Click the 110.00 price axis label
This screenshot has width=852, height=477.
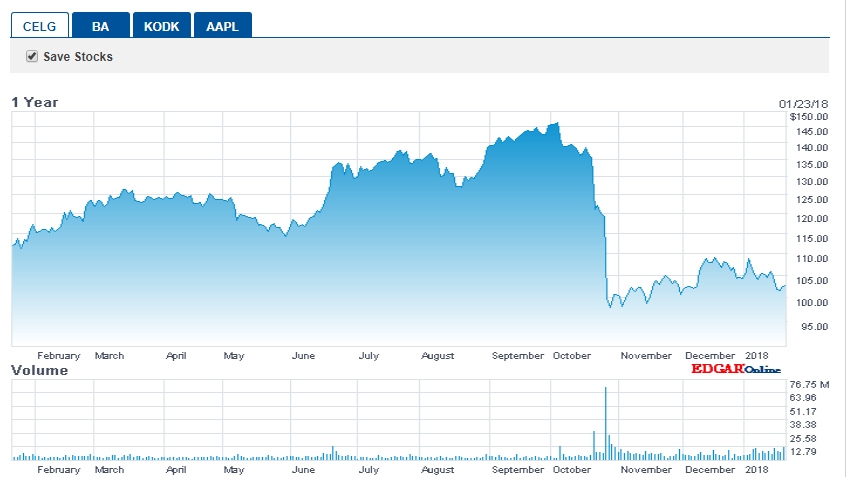tap(812, 259)
